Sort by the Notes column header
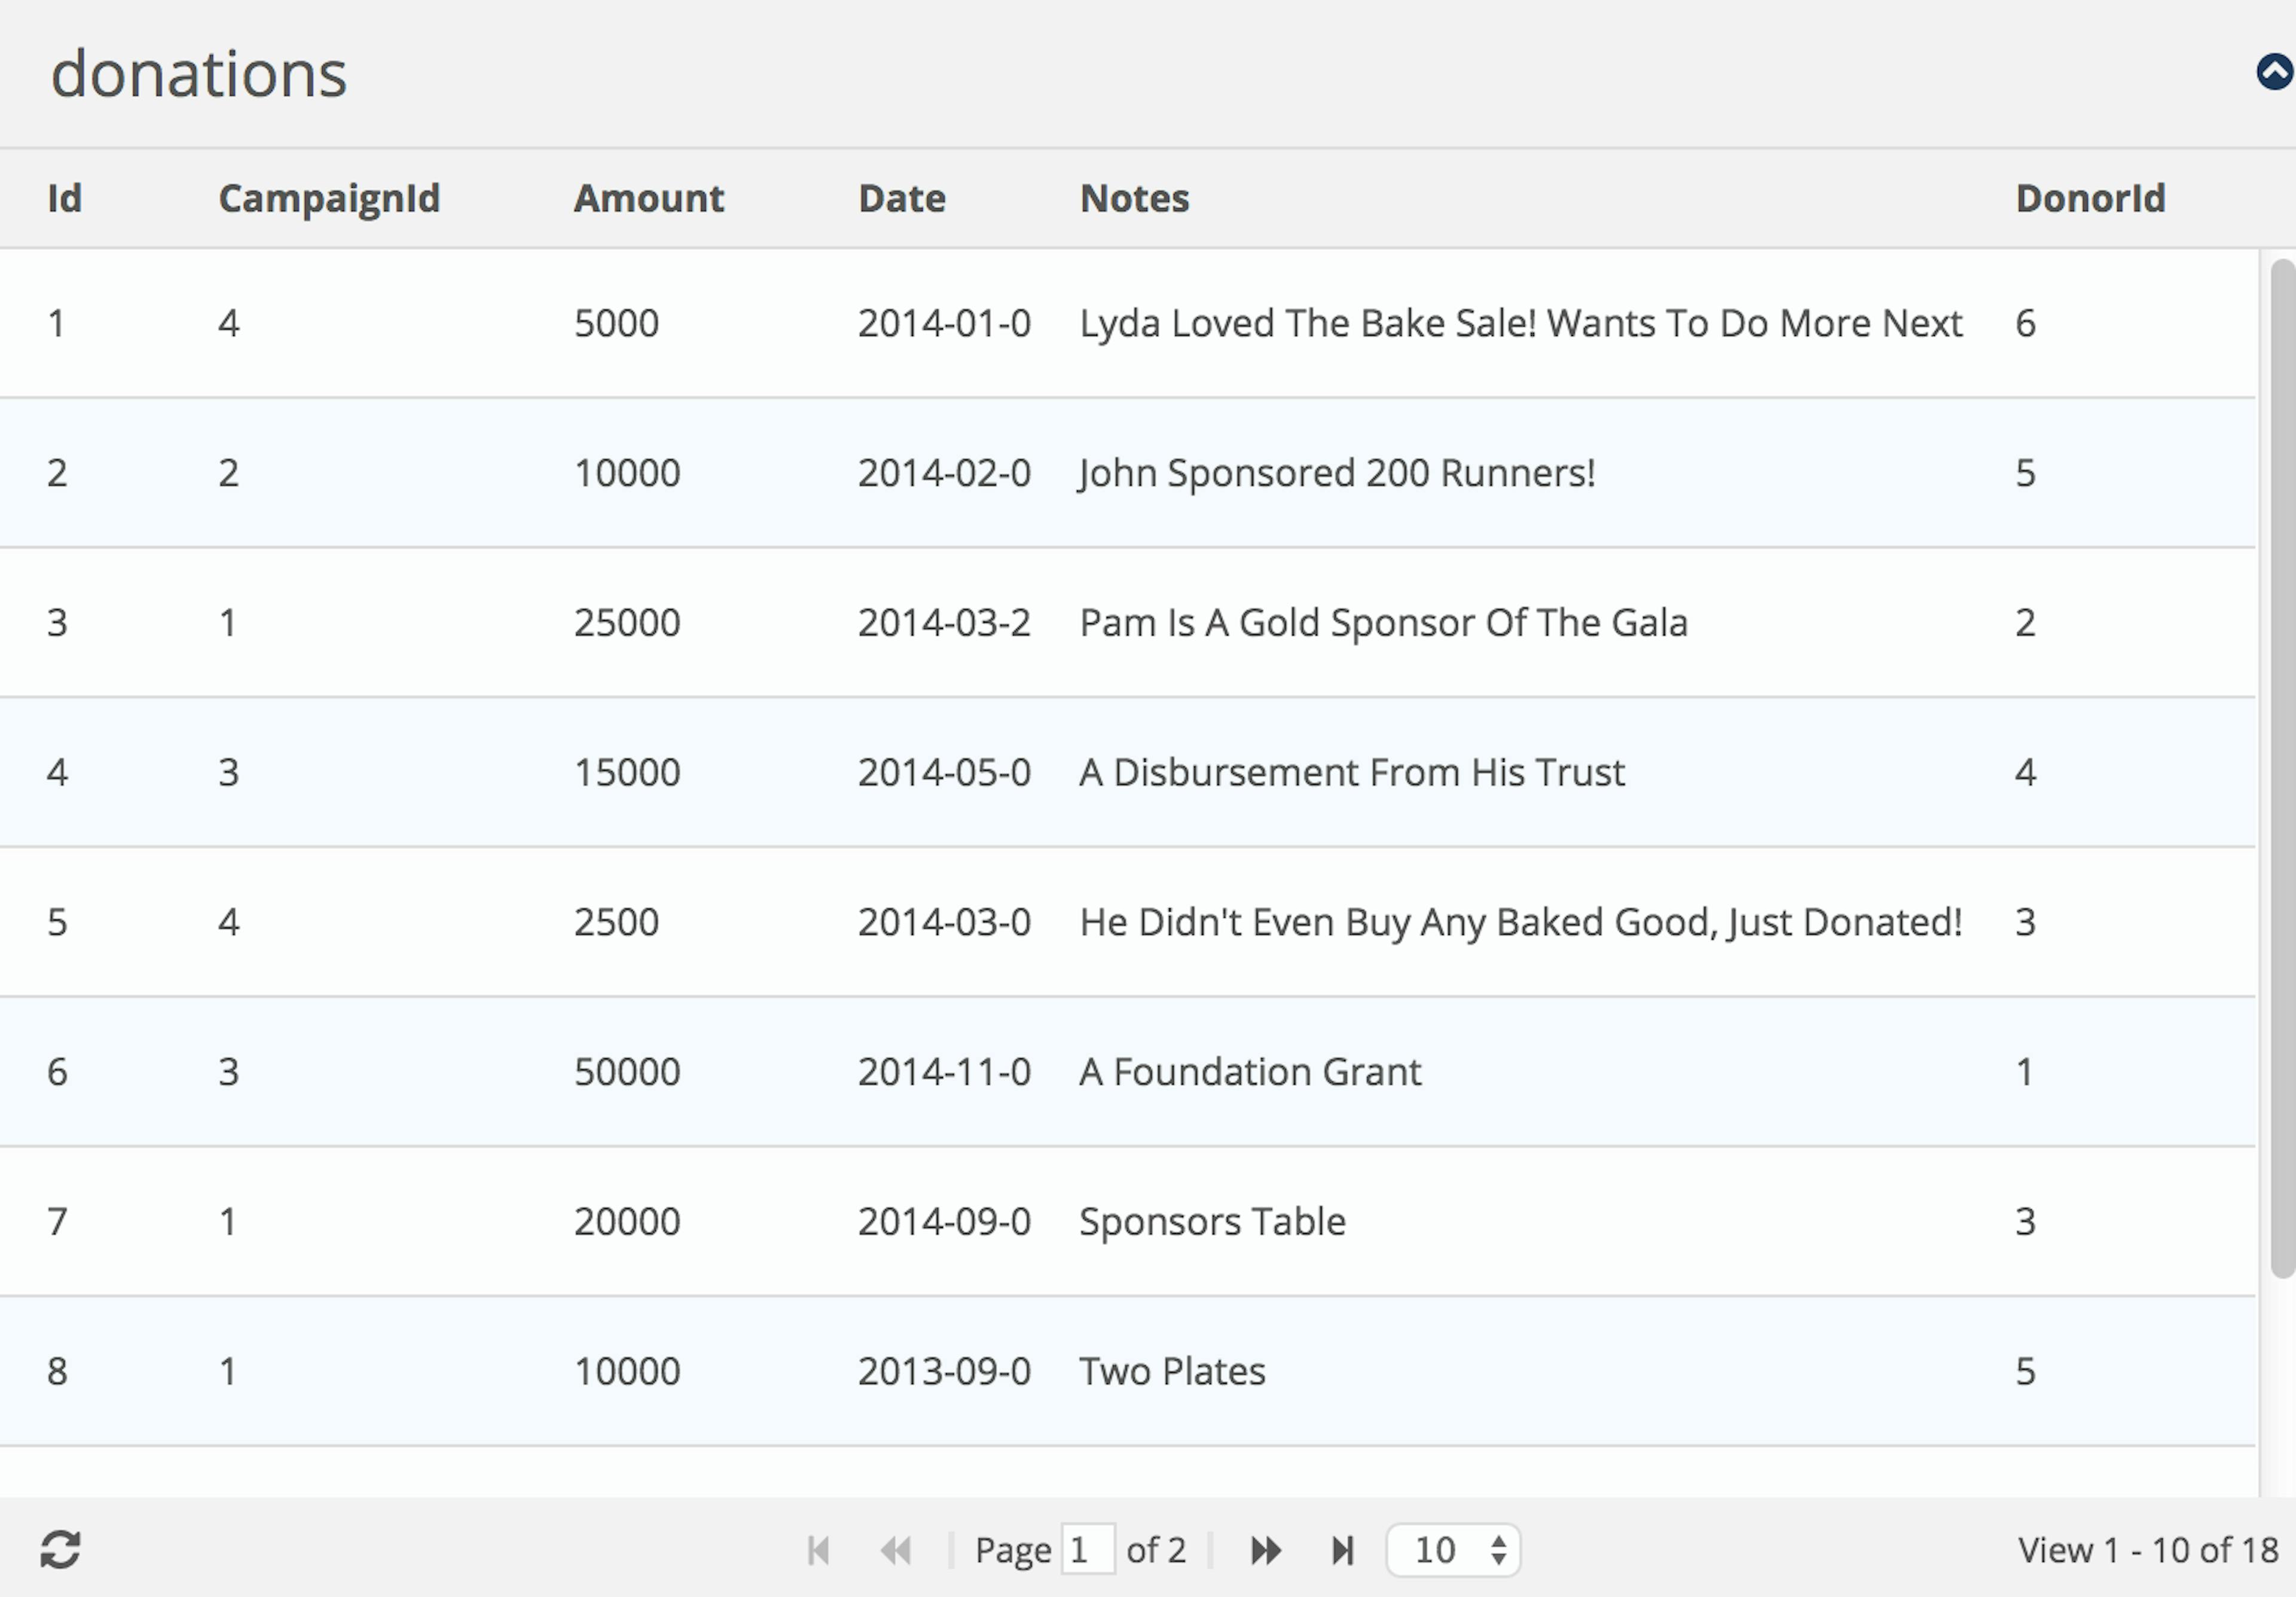2296x1597 pixels. [x=1135, y=198]
